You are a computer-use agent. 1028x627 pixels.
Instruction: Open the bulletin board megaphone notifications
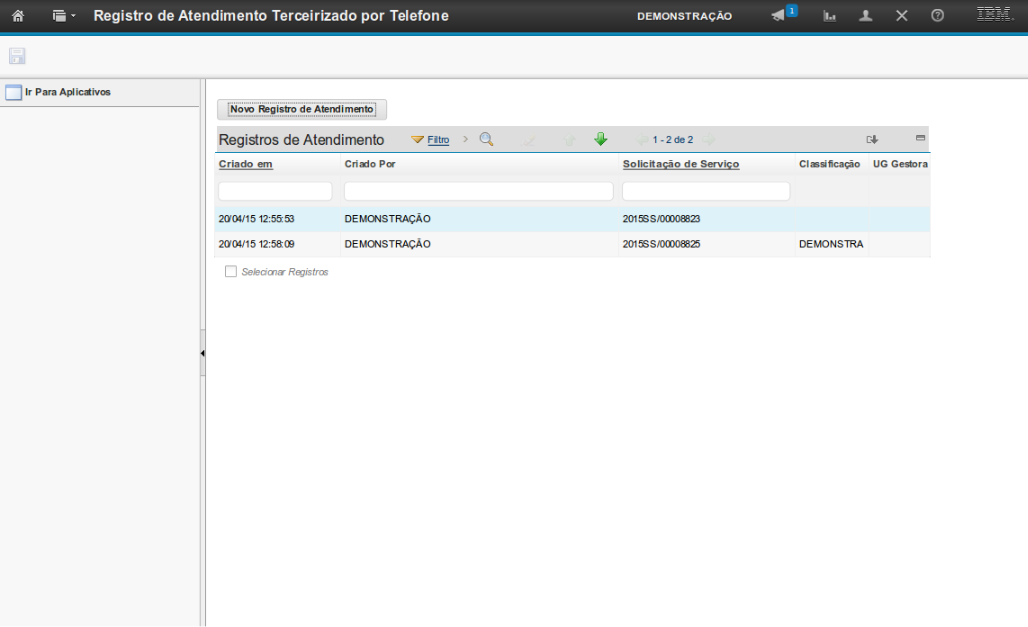pos(780,15)
